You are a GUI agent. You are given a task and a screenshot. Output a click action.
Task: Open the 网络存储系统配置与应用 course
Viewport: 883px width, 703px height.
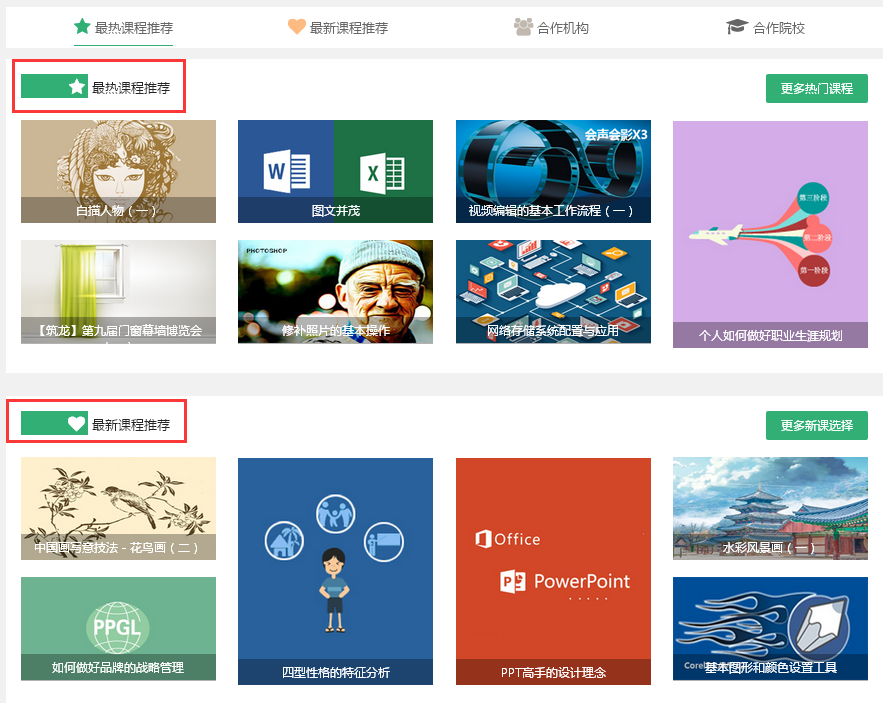coord(553,291)
